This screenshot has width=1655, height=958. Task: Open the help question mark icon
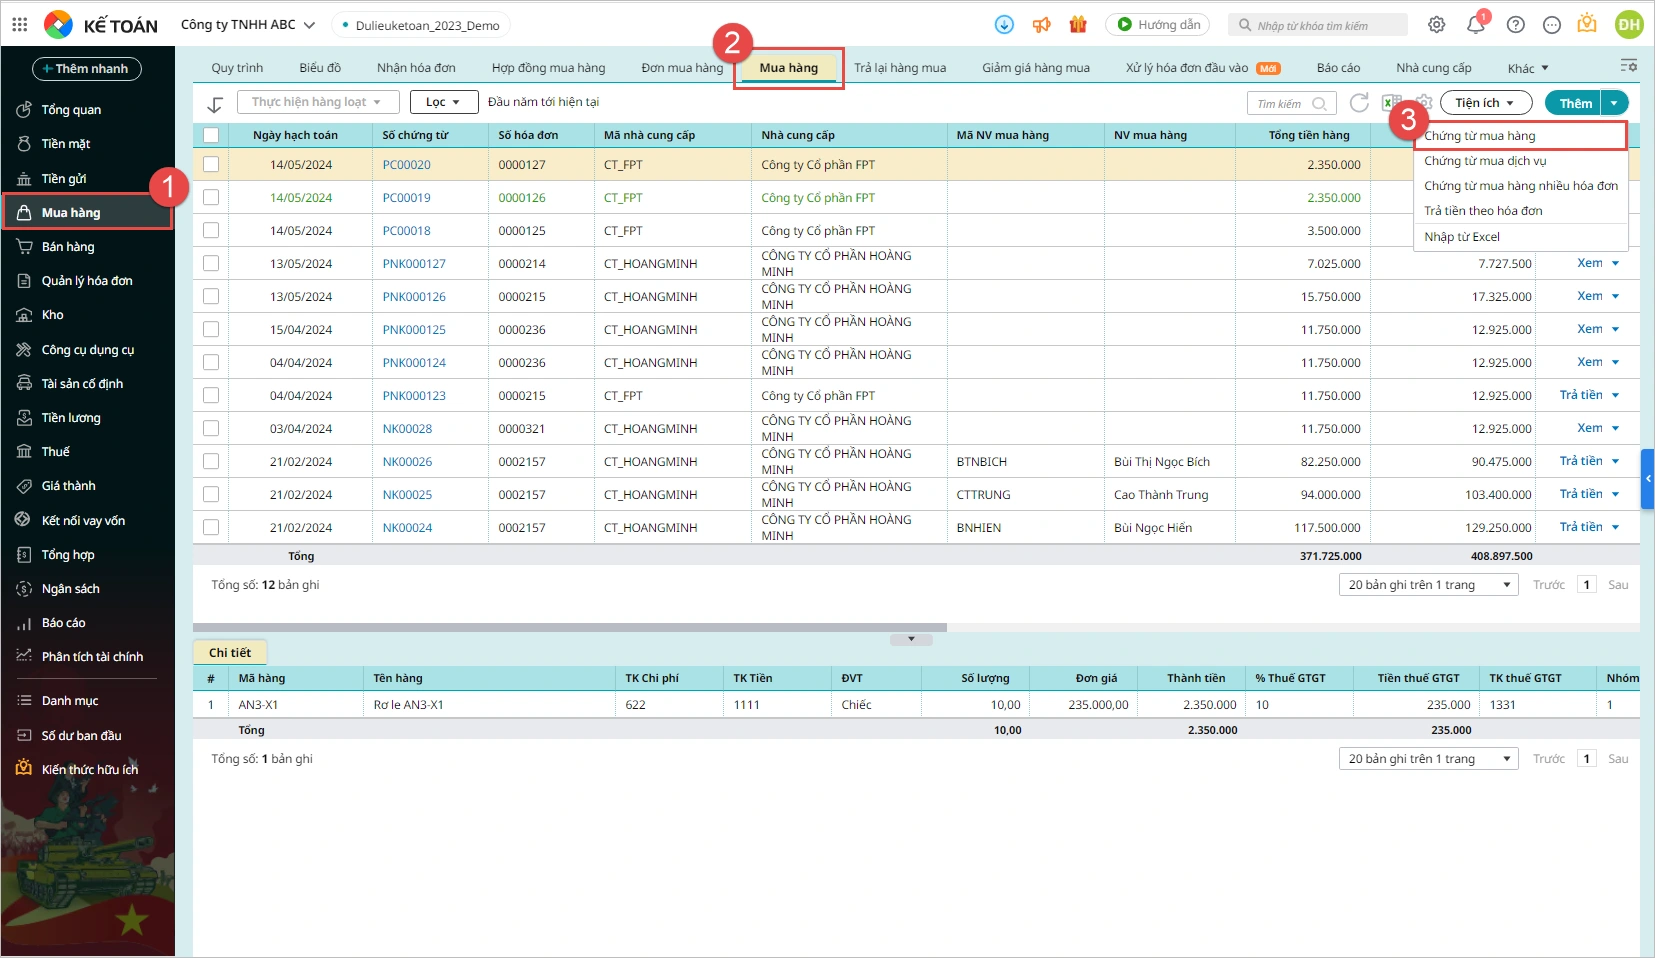pyautogui.click(x=1516, y=25)
